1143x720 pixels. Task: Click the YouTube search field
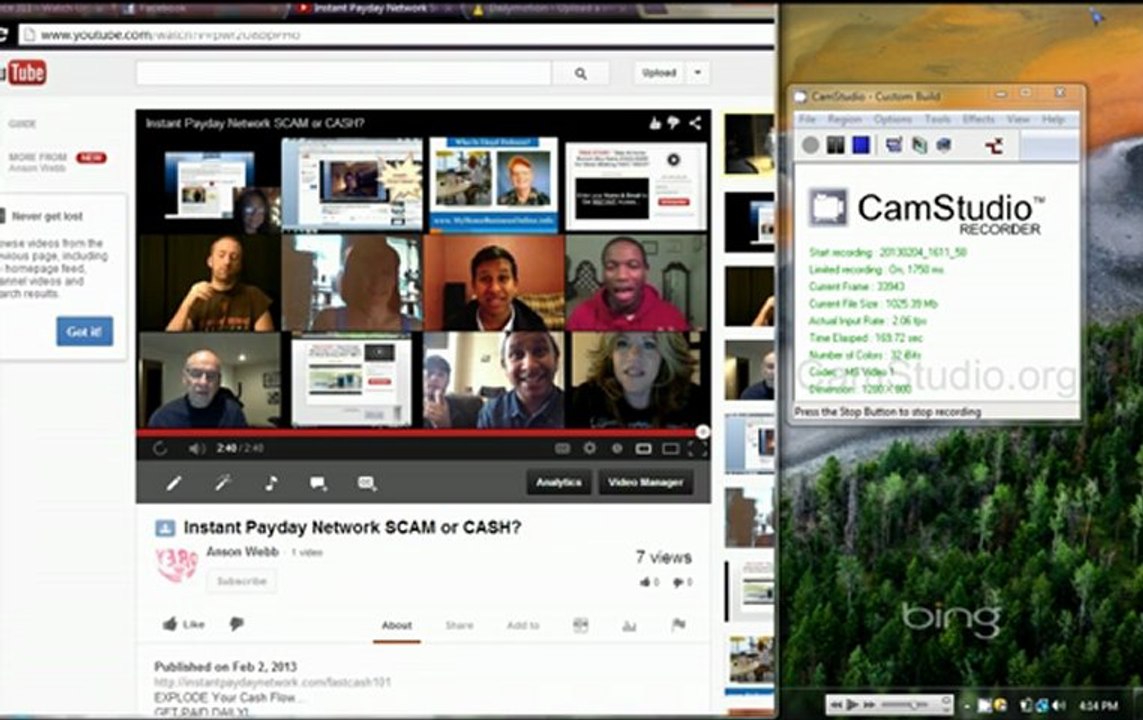pyautogui.click(x=343, y=73)
